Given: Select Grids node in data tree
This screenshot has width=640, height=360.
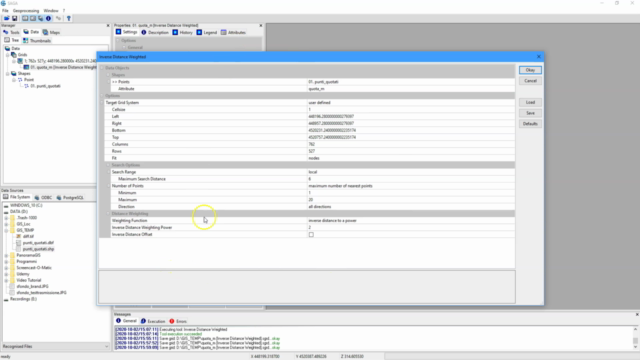Looking at the screenshot, I should (22, 55).
